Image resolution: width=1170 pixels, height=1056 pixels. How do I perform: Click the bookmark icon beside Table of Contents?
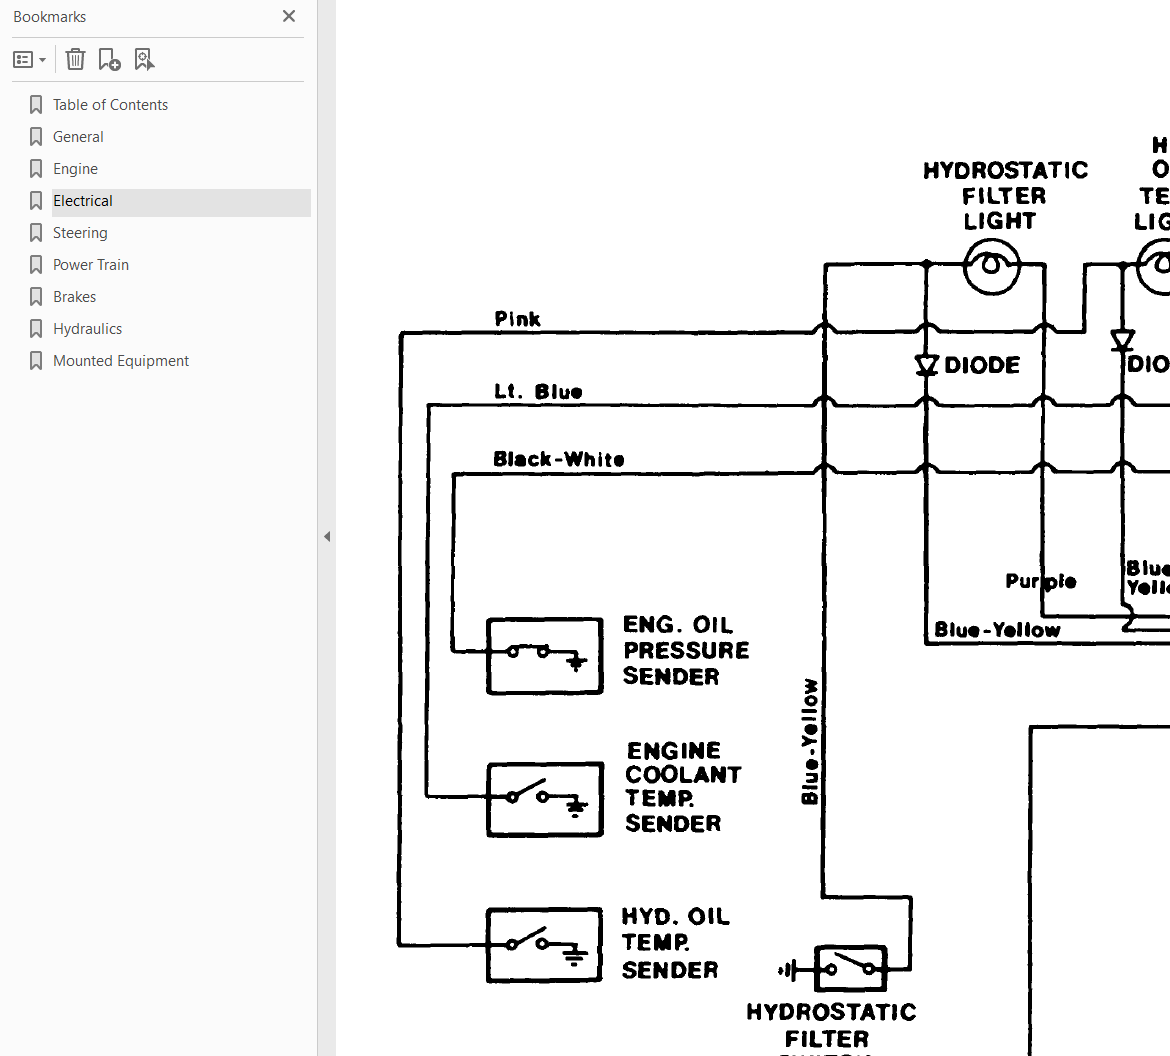(36, 104)
